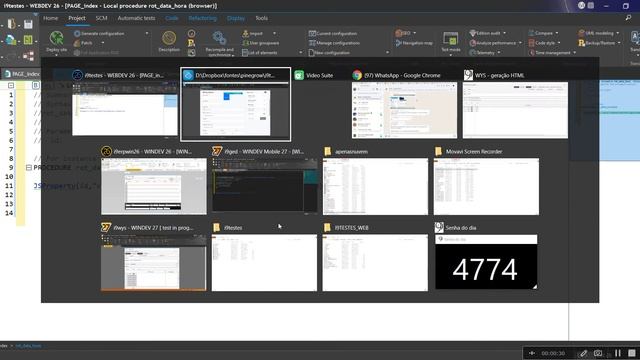This screenshot has width=640, height=360.
Task: Click the recorder pencil annotate icon
Action: [x=584, y=353]
